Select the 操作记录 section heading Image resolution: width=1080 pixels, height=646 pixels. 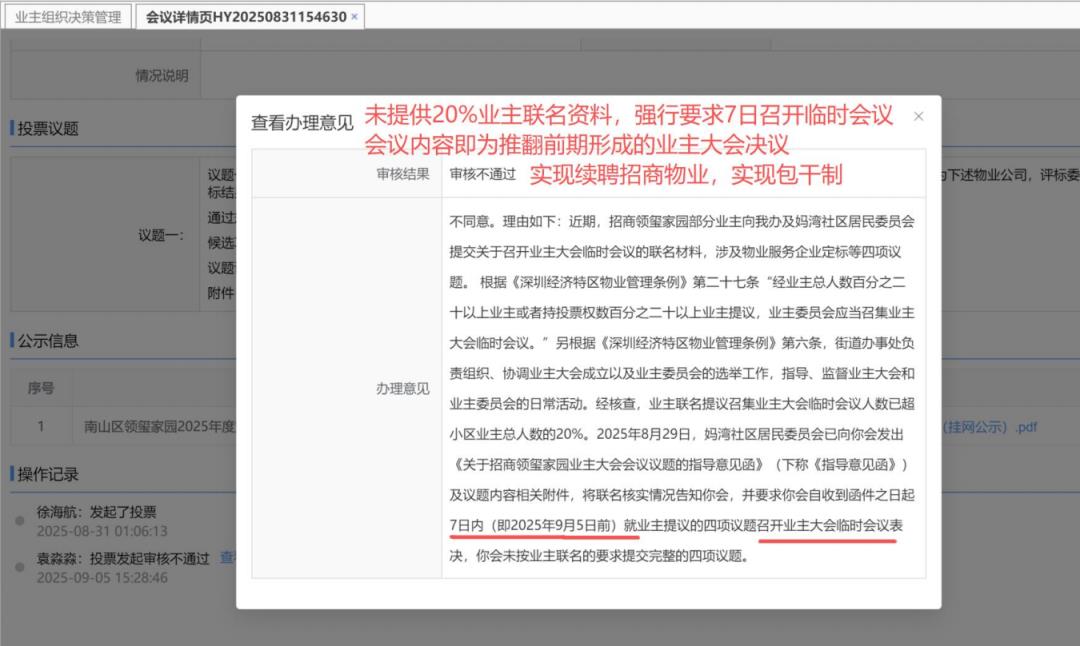[x=48, y=474]
